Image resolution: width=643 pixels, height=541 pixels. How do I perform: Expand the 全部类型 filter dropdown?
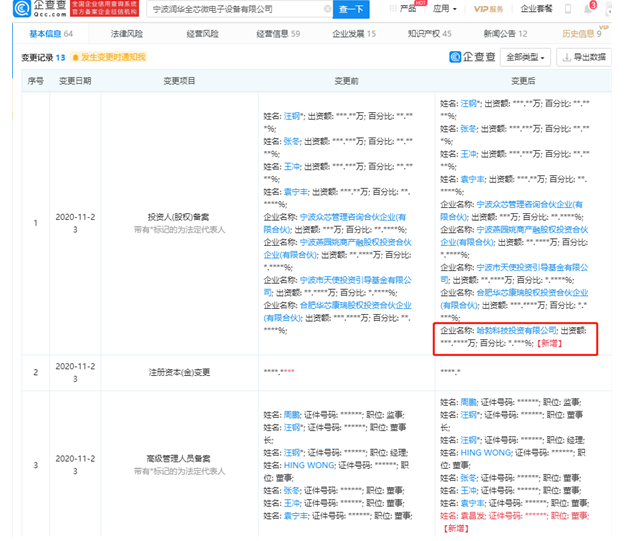click(x=526, y=57)
